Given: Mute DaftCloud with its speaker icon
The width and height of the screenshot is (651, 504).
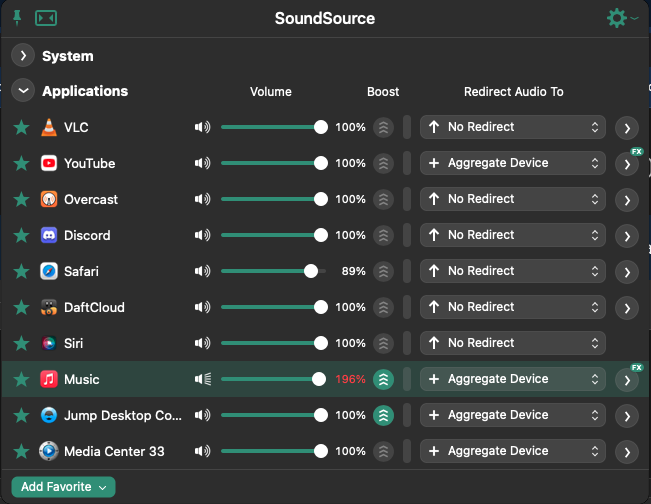Looking at the screenshot, I should tap(203, 307).
